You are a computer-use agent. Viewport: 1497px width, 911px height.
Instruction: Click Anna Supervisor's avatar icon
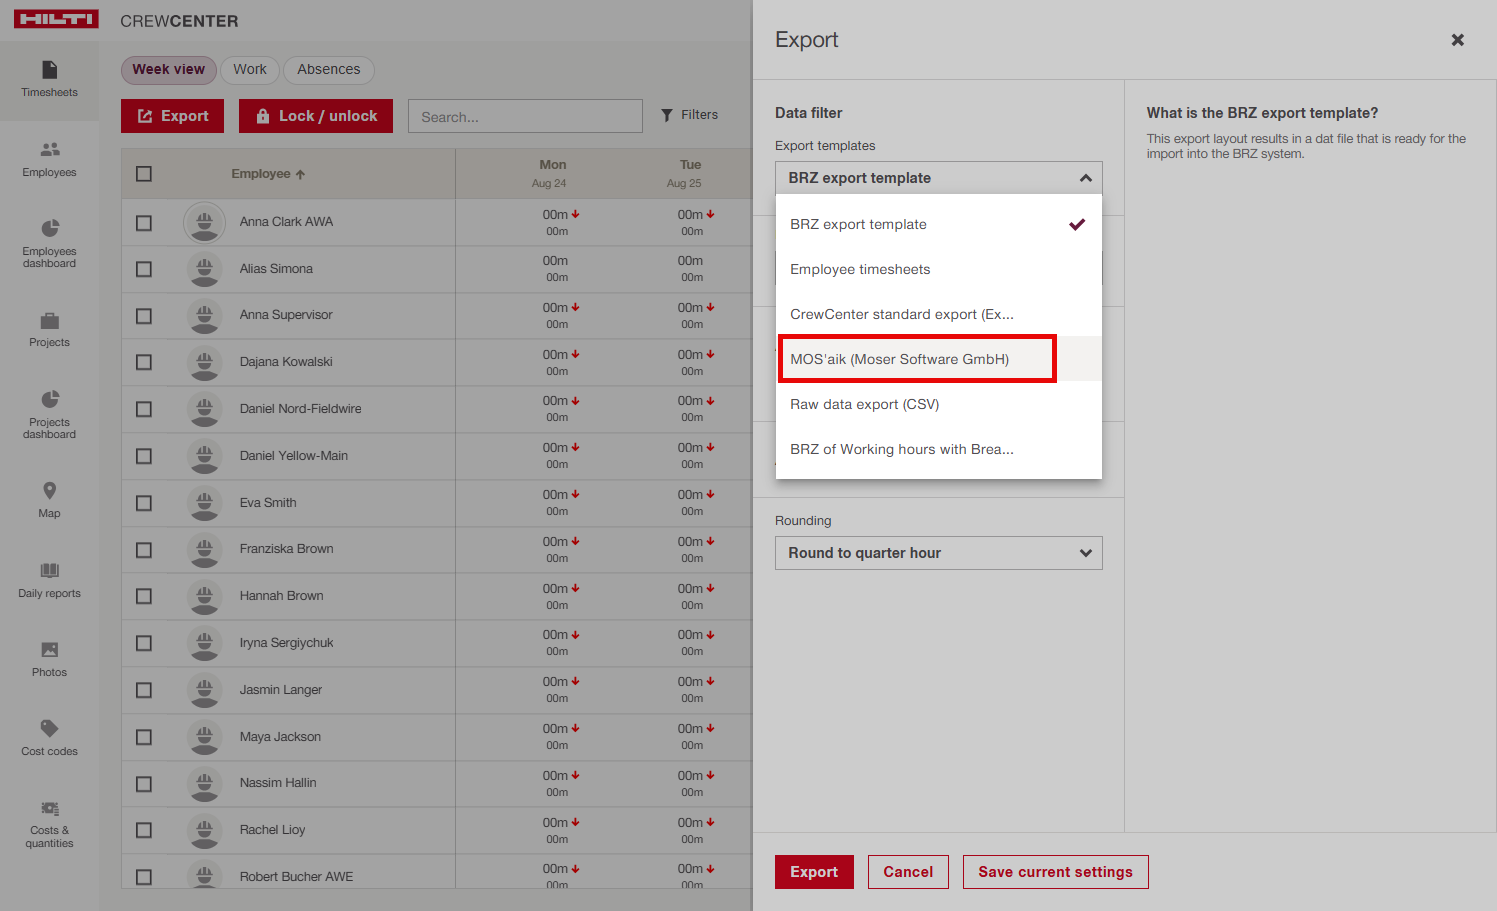click(x=204, y=315)
